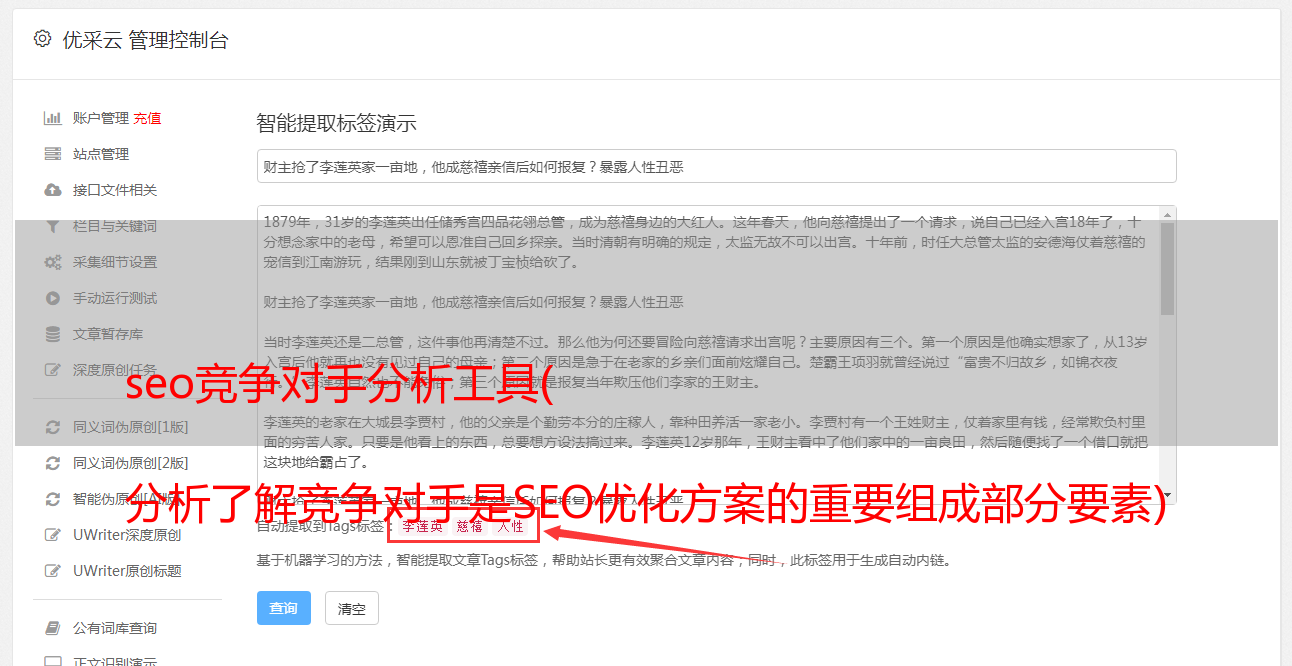Screen dimensions: 1292x666
Task: Click the refresh icon beside 同义词伪原创[1版]
Action: pyautogui.click(x=53, y=427)
